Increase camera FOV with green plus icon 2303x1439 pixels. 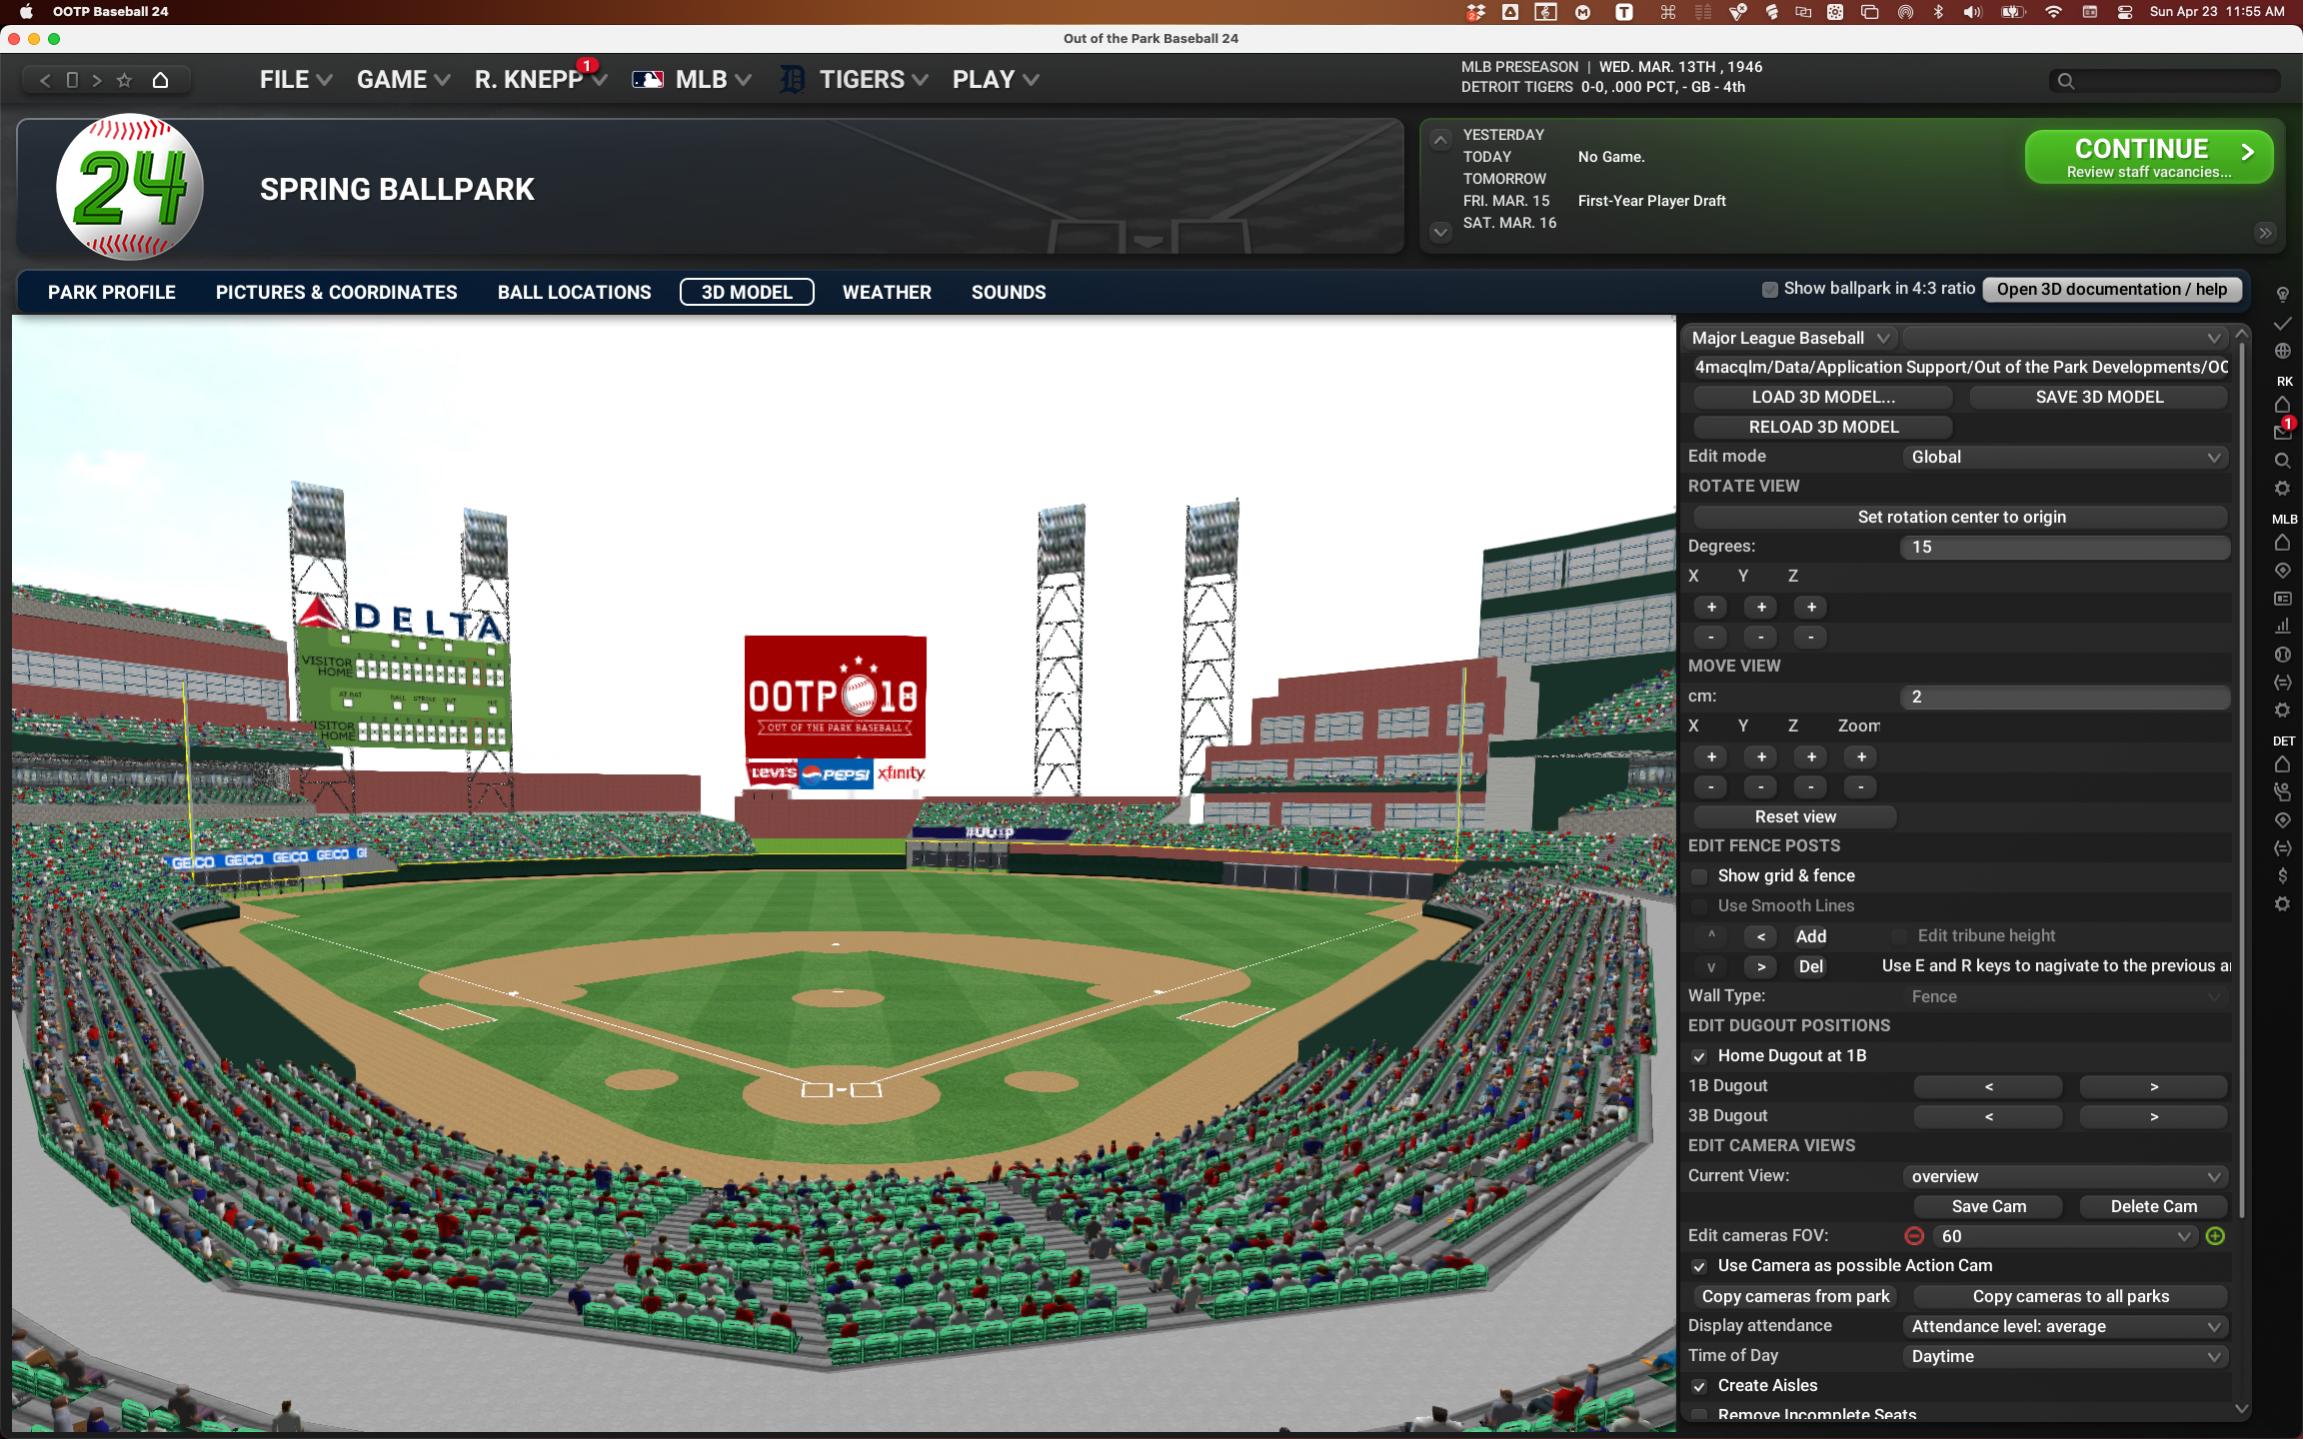pos(2215,1236)
